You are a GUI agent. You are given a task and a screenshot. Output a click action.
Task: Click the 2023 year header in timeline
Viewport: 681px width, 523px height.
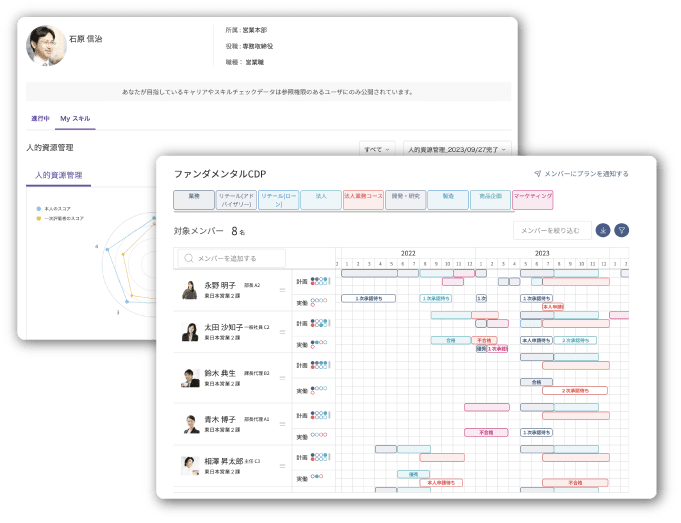click(x=542, y=253)
